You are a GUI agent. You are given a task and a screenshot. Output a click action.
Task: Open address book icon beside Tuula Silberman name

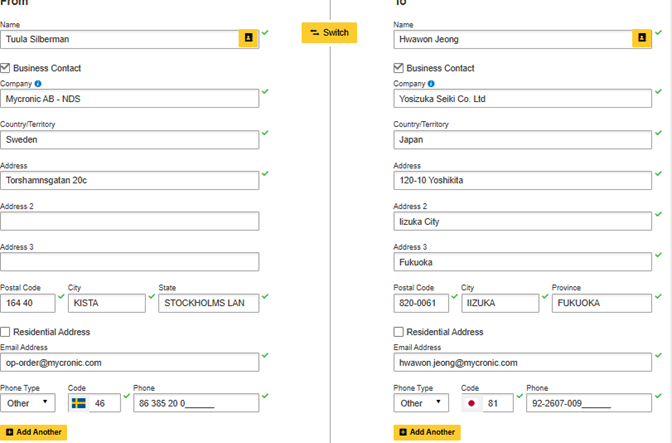click(248, 38)
